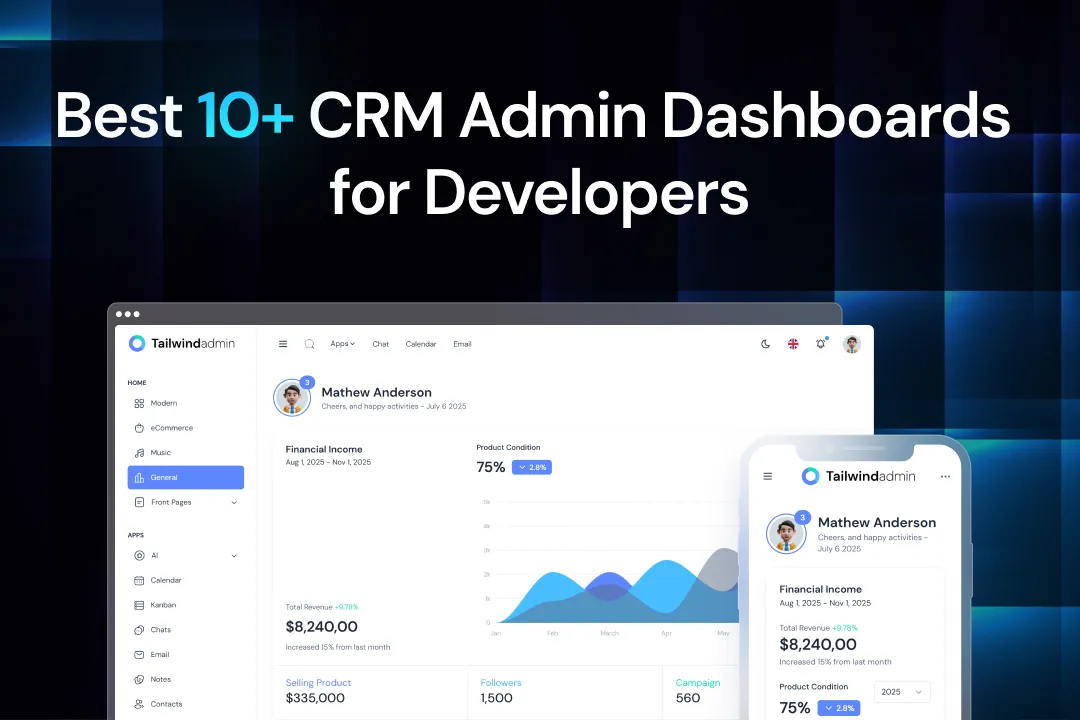Image resolution: width=1080 pixels, height=720 pixels.
Task: Open Kanban app from the sidebar
Action: pos(163,605)
